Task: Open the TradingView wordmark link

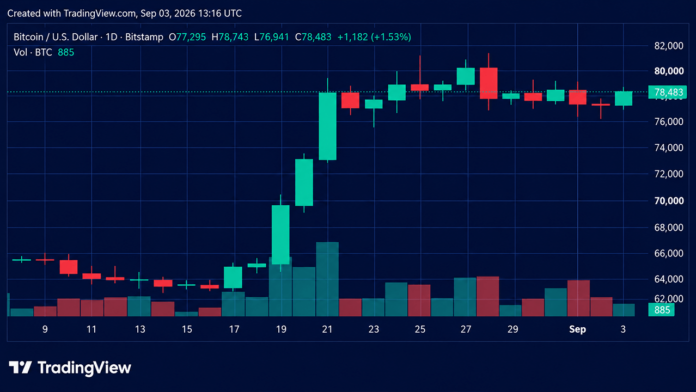Action: pos(84,368)
